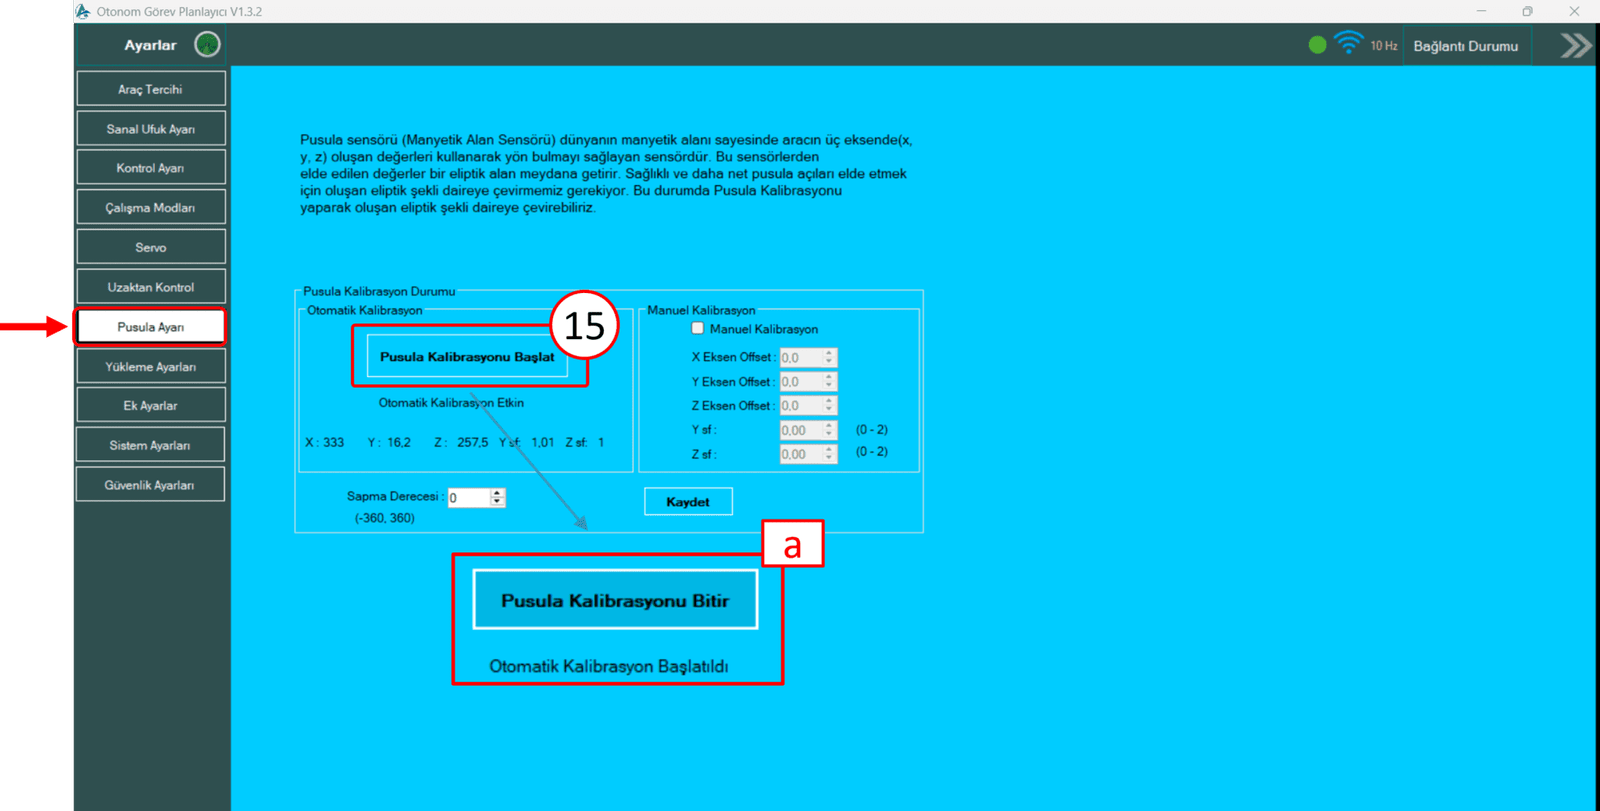Screen dimensions: 1600x811
Task: Open Yükleme Ayarları section
Action: [x=151, y=366]
